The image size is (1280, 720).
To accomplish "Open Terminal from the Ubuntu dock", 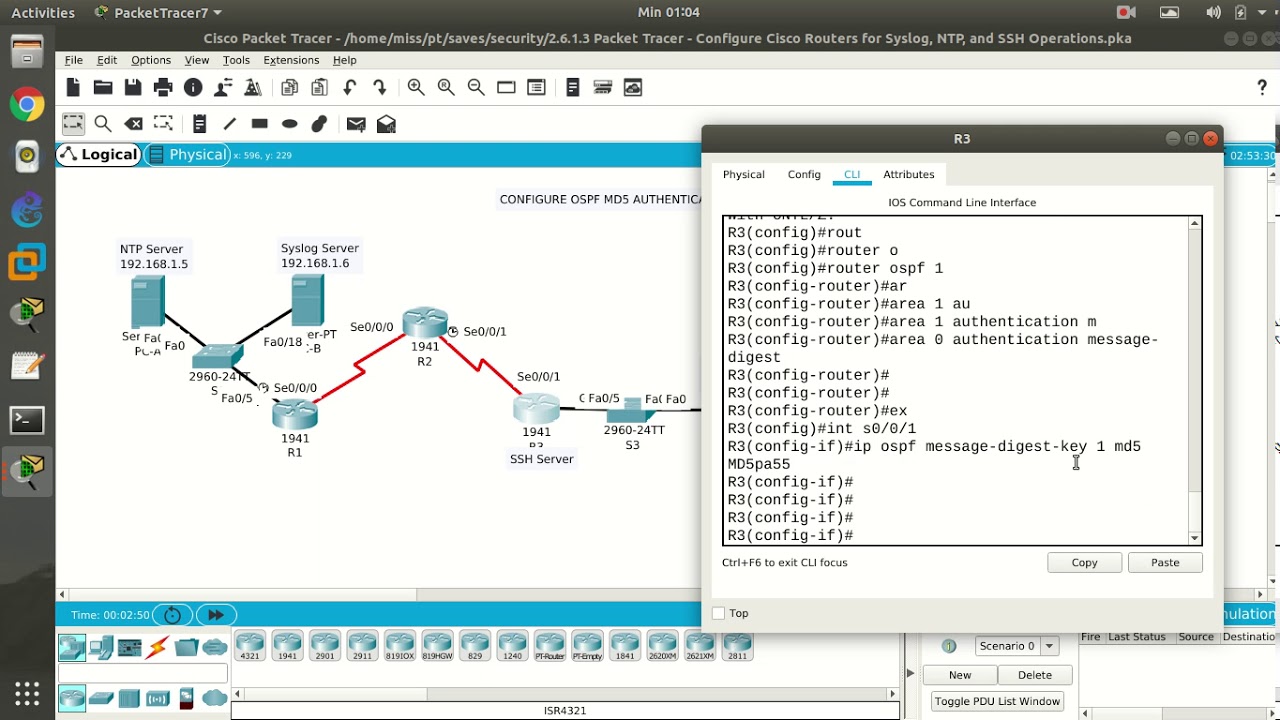I will point(27,420).
